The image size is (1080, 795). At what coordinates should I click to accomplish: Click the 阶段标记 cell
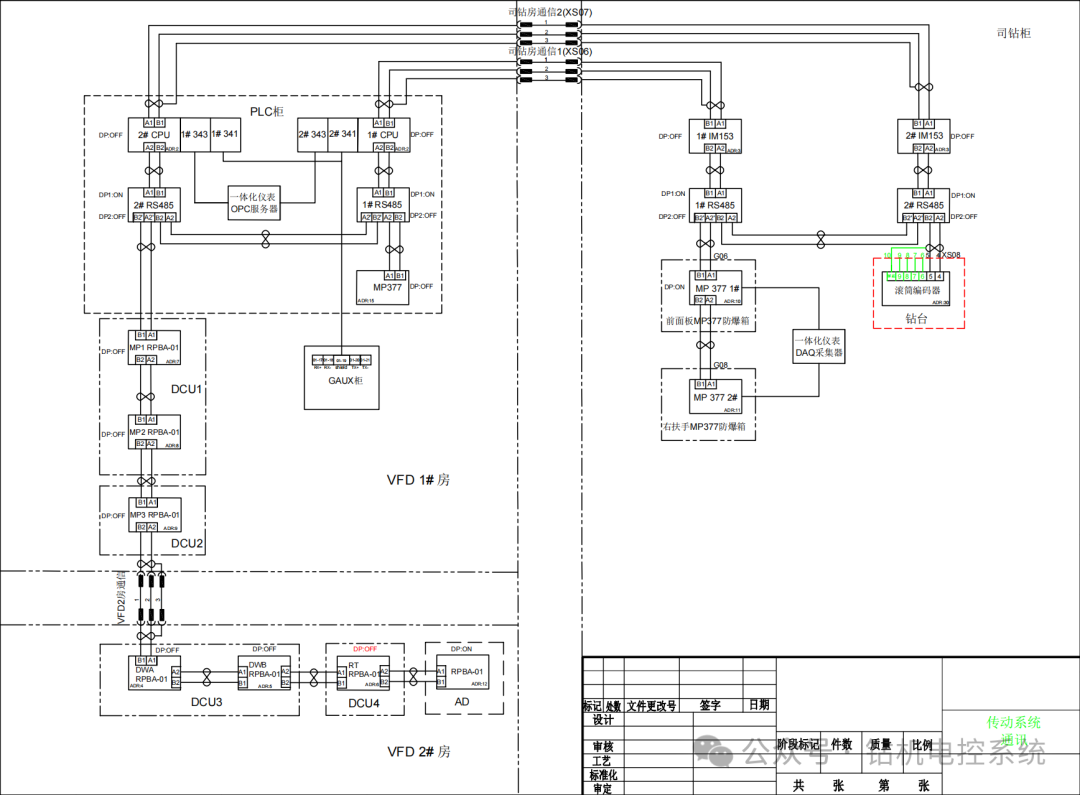[798, 744]
